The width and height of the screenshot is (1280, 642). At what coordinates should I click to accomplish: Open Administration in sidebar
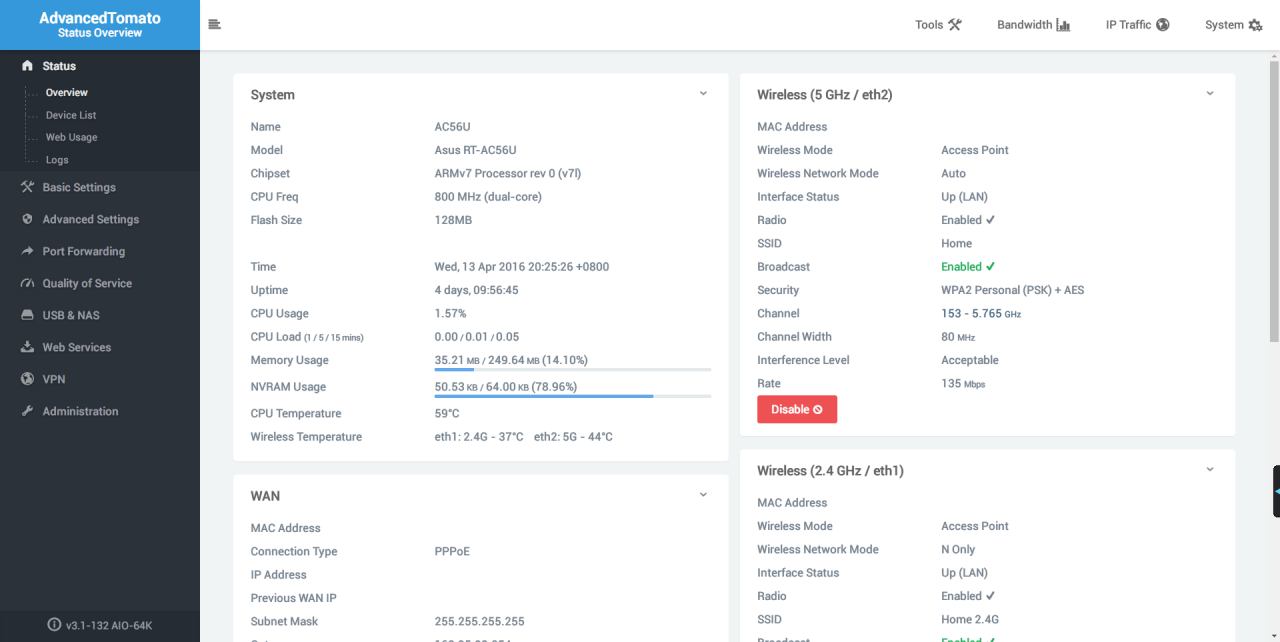(x=100, y=411)
